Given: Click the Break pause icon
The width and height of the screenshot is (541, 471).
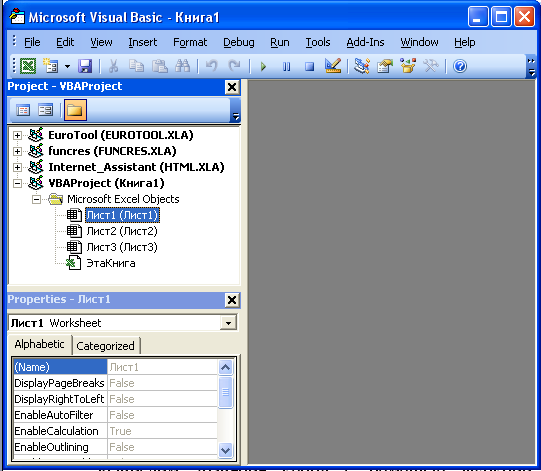Looking at the screenshot, I should click(286, 66).
